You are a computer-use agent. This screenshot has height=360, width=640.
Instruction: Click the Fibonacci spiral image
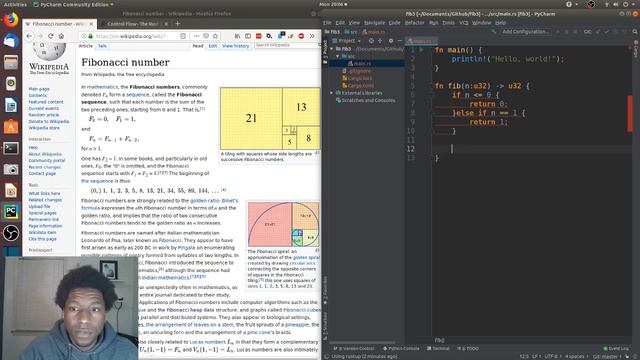284,224
